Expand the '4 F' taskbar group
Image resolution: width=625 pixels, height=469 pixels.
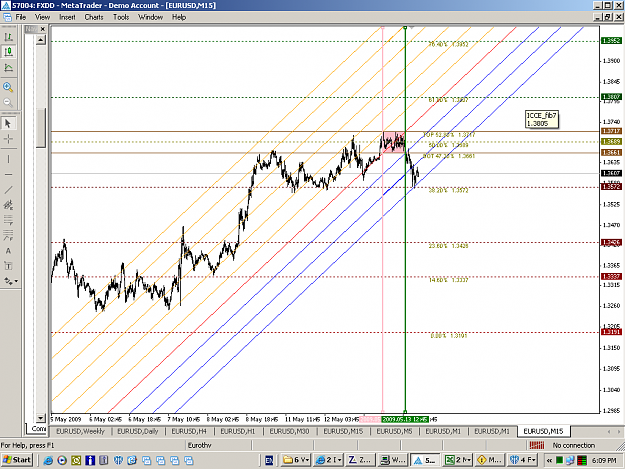coord(523,460)
